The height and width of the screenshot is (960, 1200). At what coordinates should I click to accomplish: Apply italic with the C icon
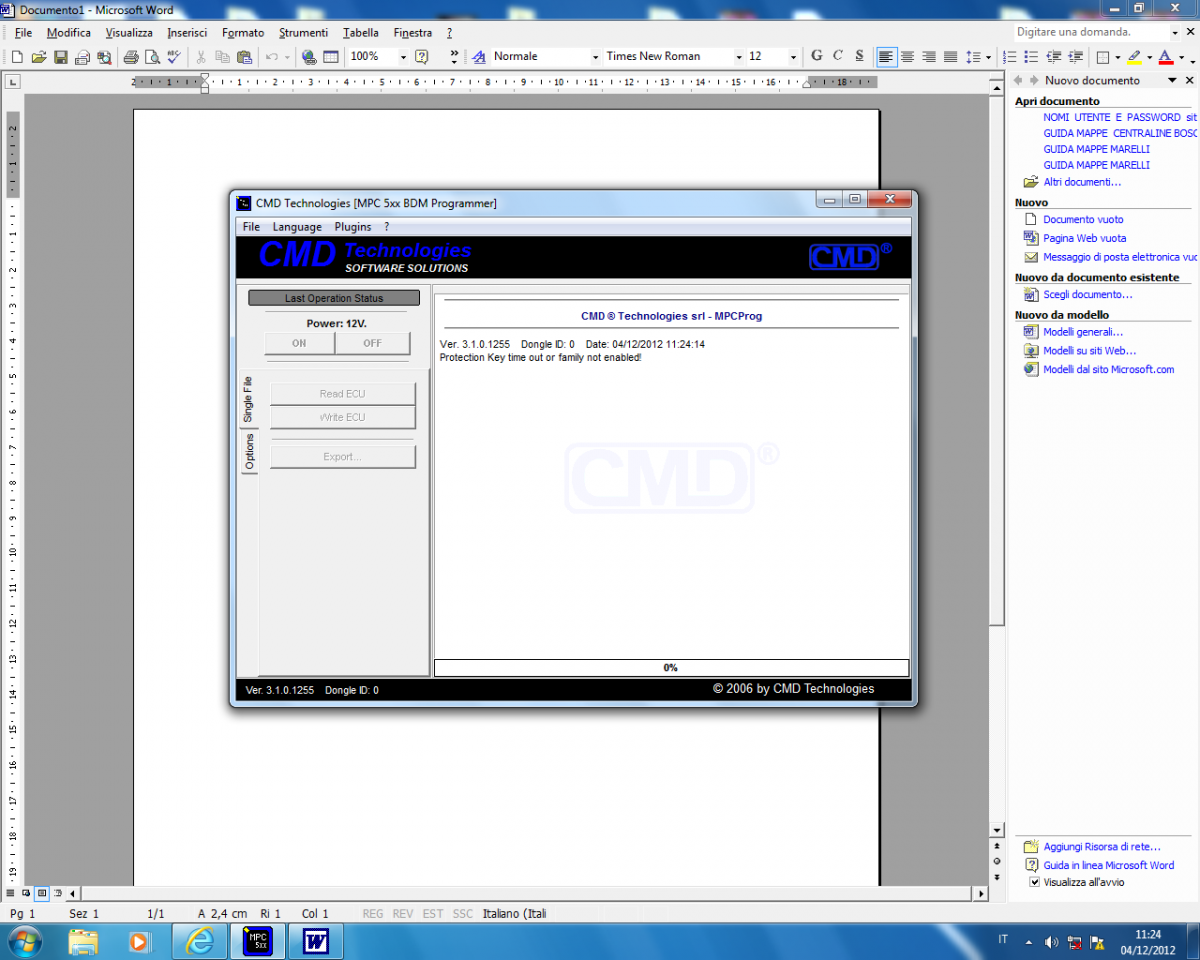coord(838,56)
